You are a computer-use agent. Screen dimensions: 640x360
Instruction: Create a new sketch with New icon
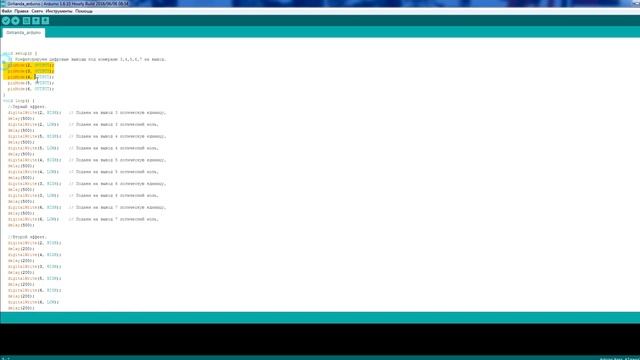(26, 21)
